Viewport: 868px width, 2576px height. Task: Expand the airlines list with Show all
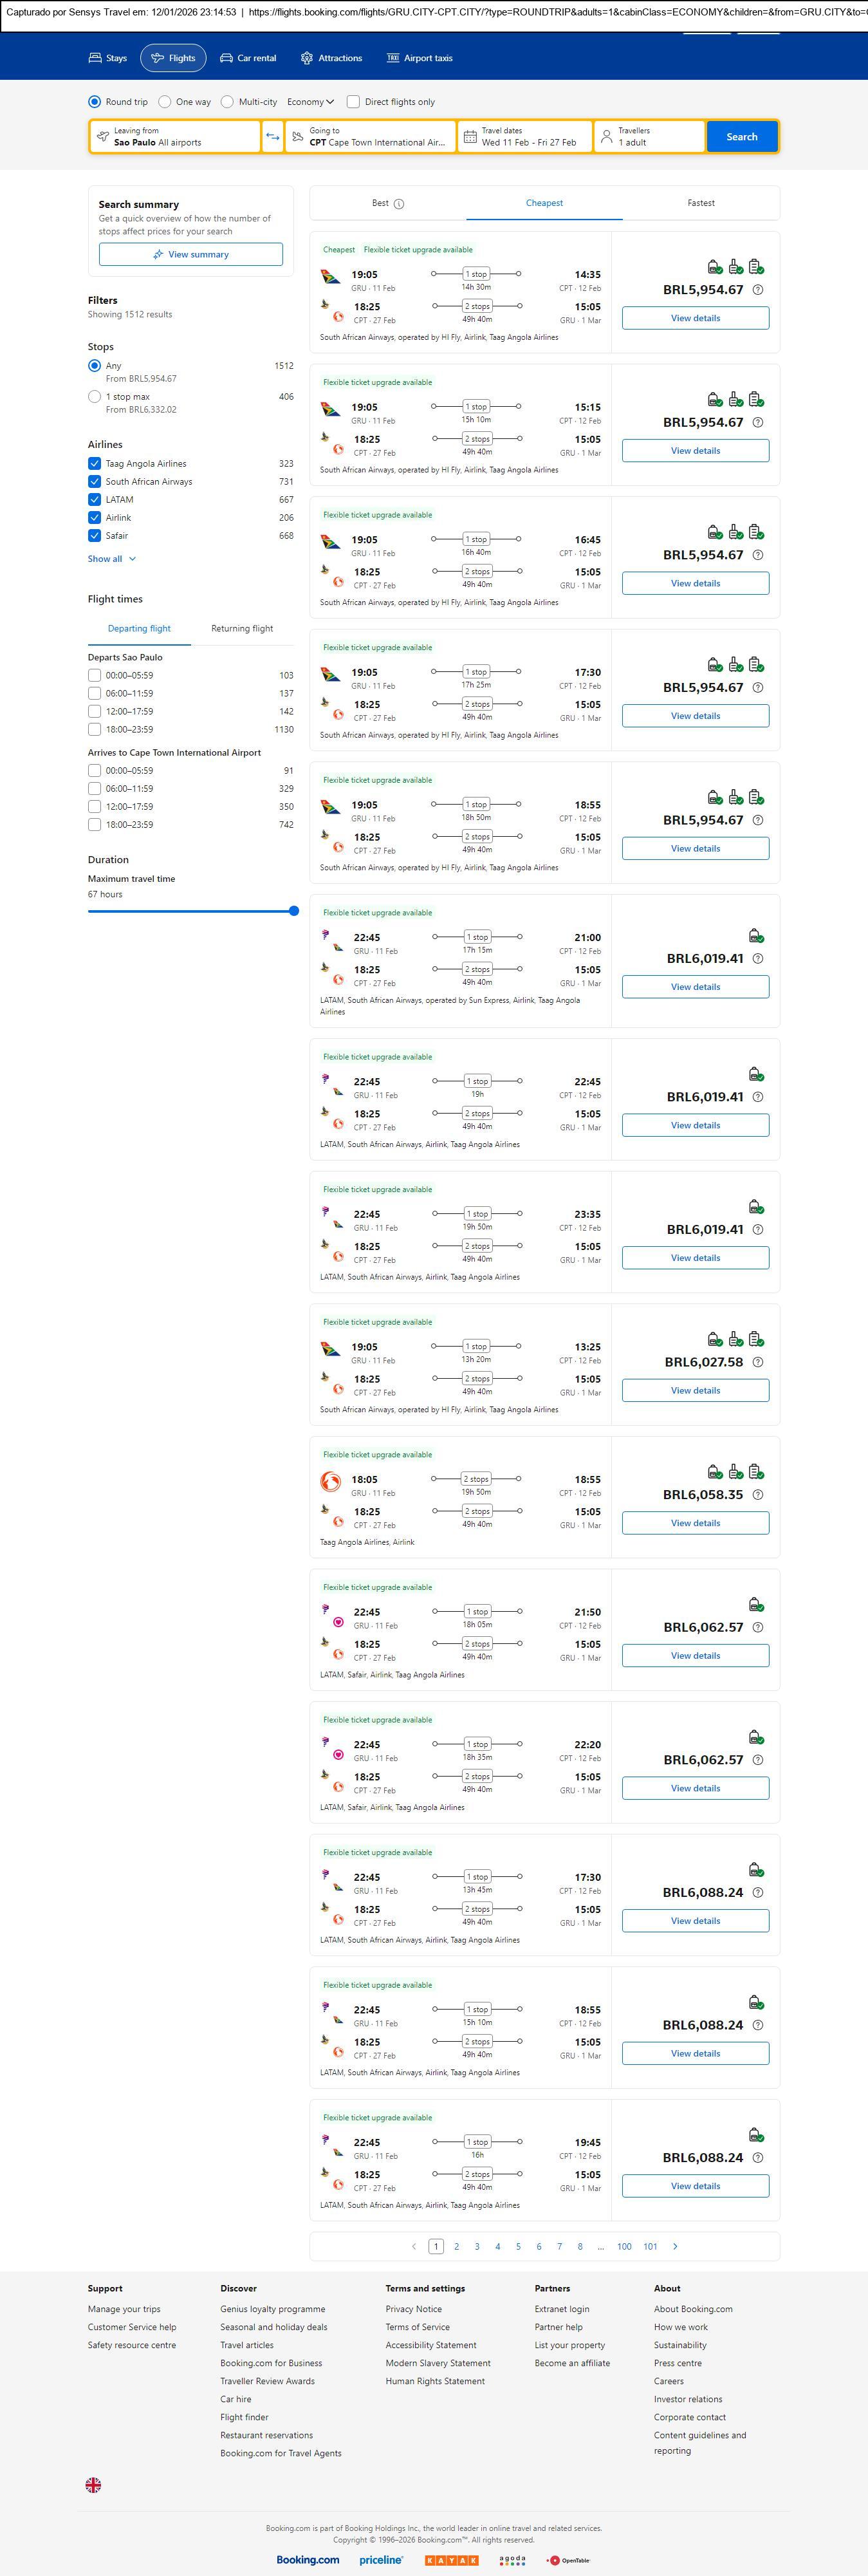coord(111,559)
